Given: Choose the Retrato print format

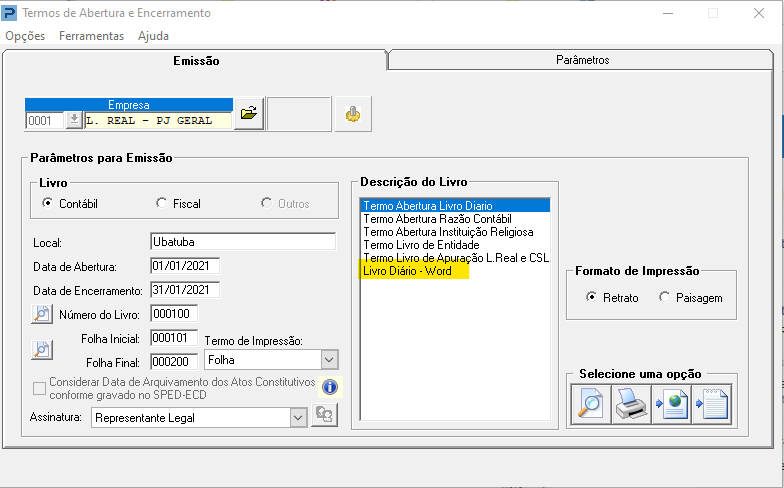Looking at the screenshot, I should pyautogui.click(x=592, y=297).
